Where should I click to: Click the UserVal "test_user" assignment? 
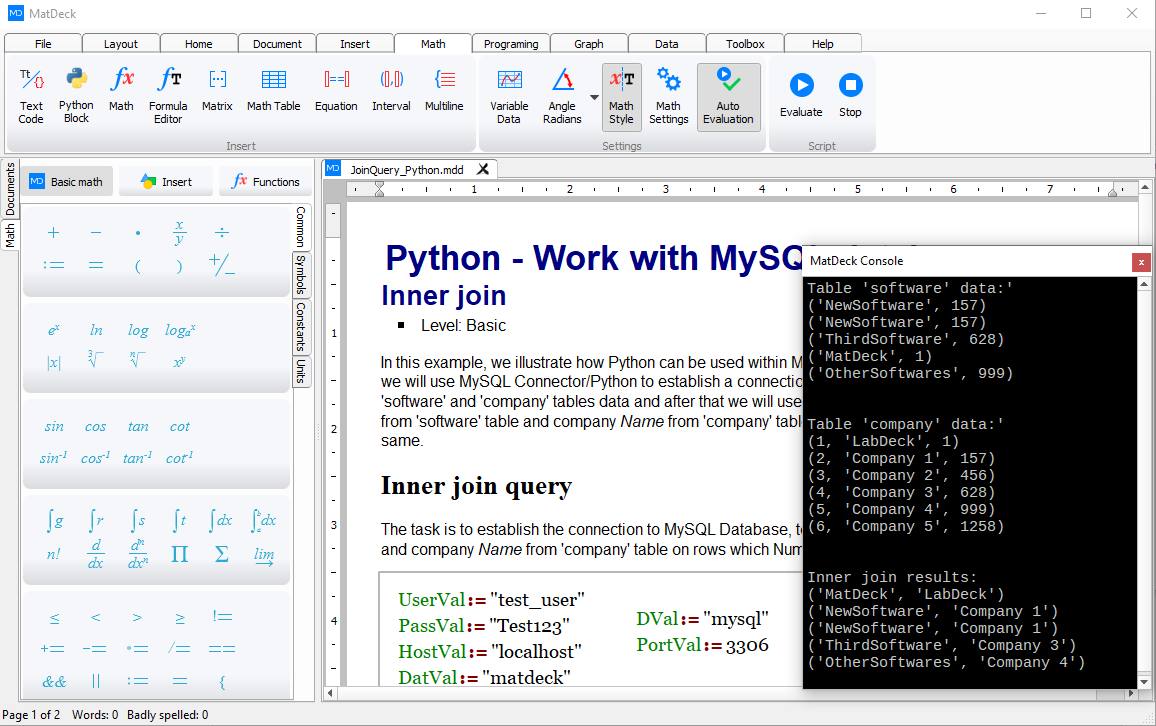click(492, 600)
